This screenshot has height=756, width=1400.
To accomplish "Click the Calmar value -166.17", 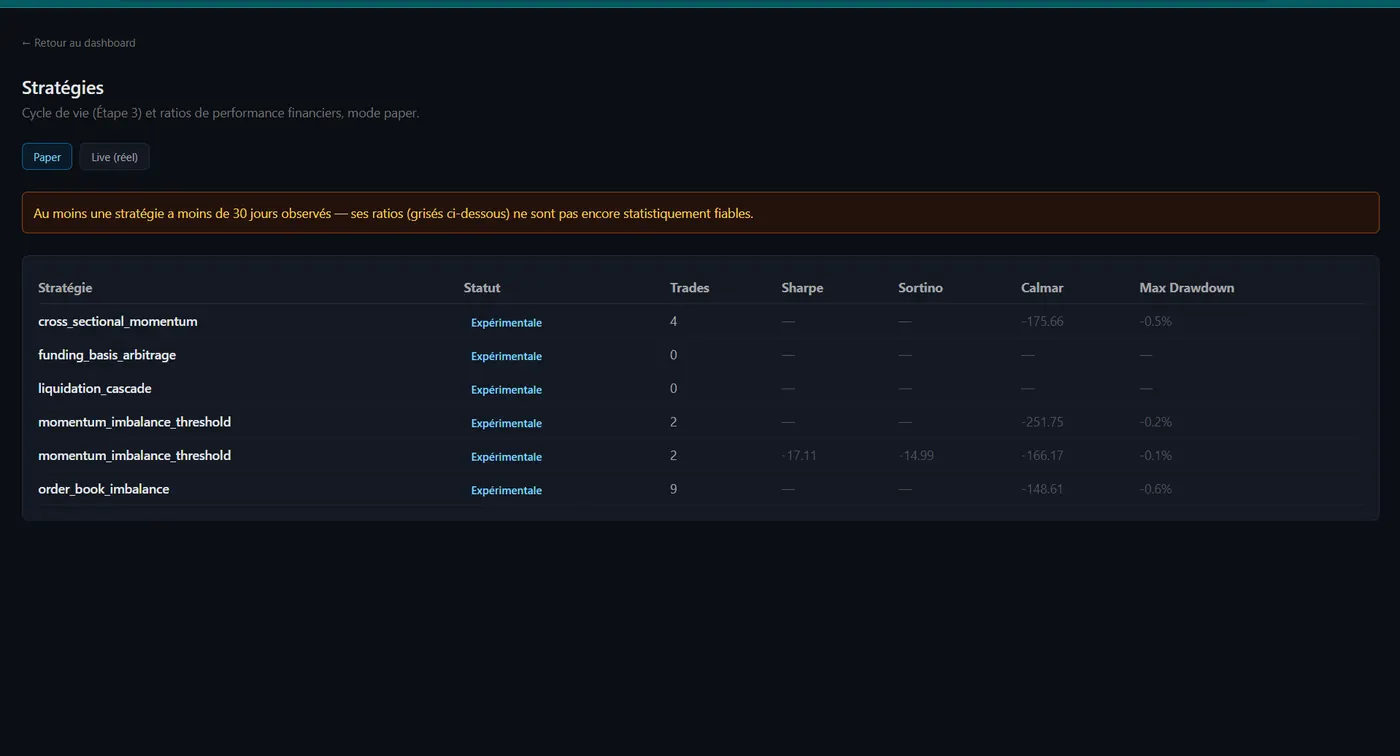I will (1042, 456).
